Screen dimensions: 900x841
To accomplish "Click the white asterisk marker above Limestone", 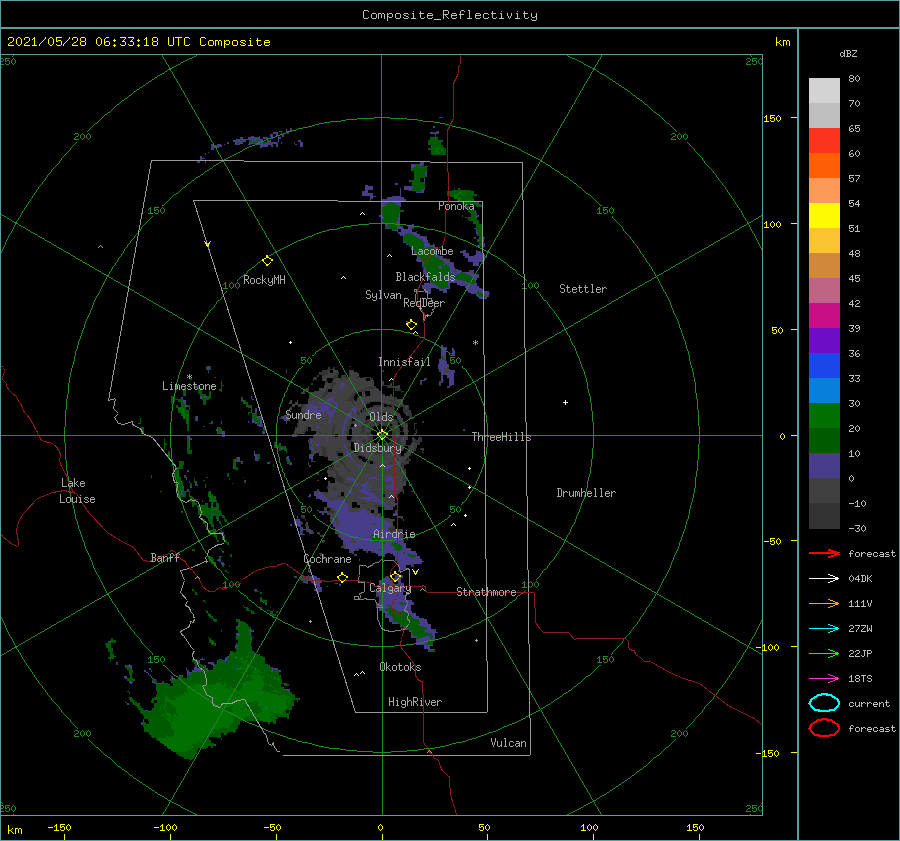I will (189, 377).
